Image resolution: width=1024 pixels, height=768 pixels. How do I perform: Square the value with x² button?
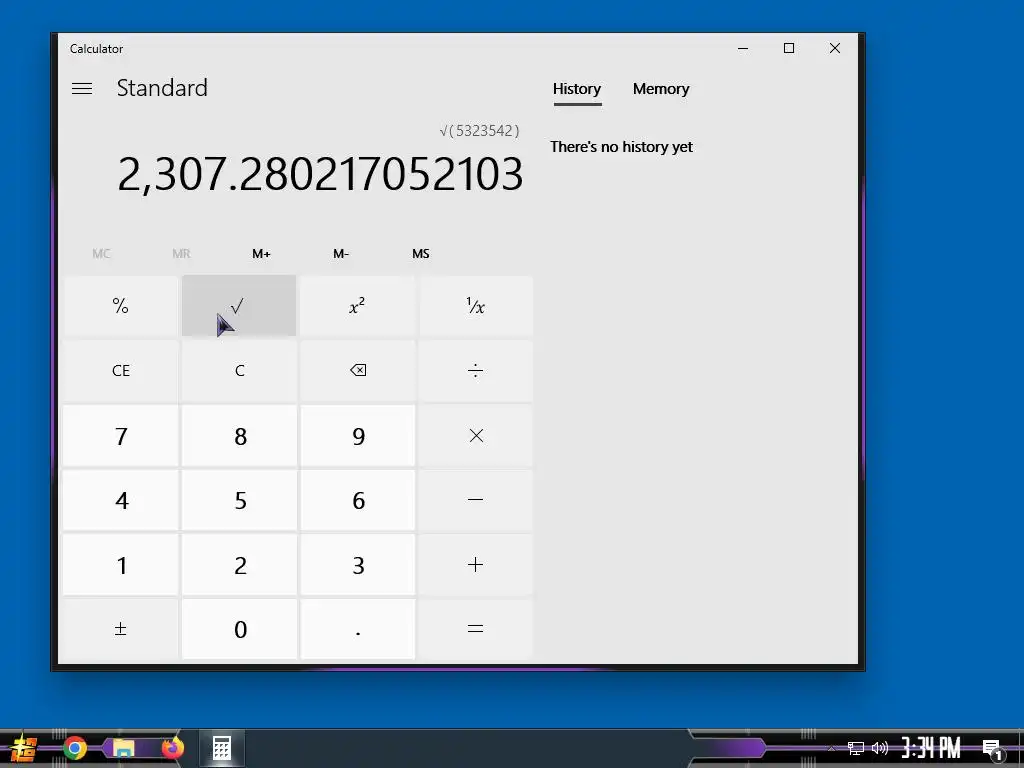pyautogui.click(x=357, y=306)
